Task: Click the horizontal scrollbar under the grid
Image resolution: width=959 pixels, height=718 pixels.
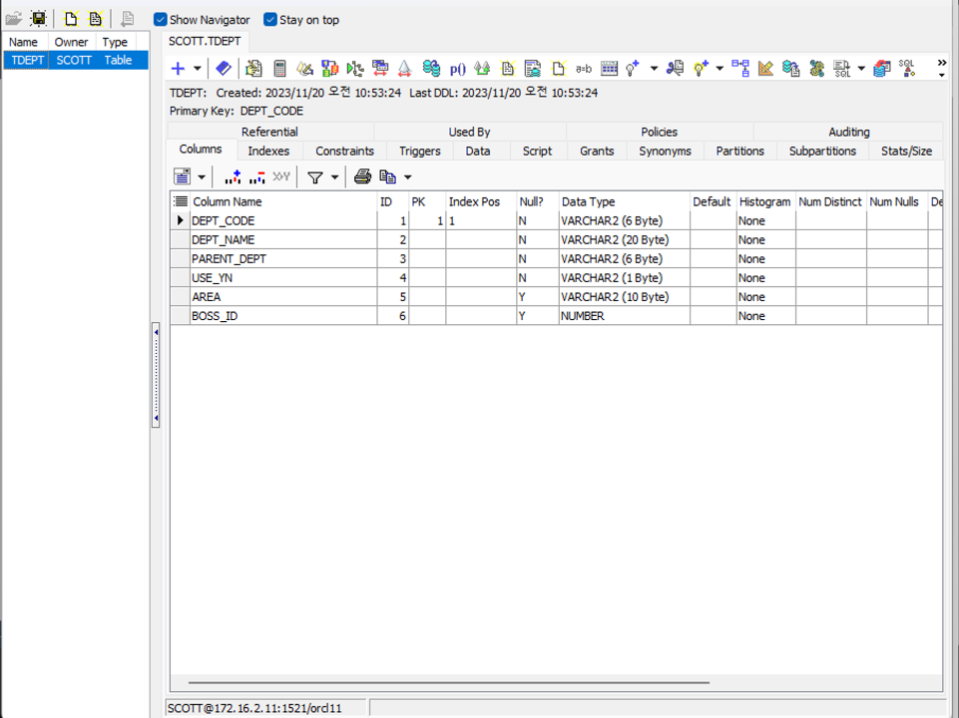Action: pos(449,682)
